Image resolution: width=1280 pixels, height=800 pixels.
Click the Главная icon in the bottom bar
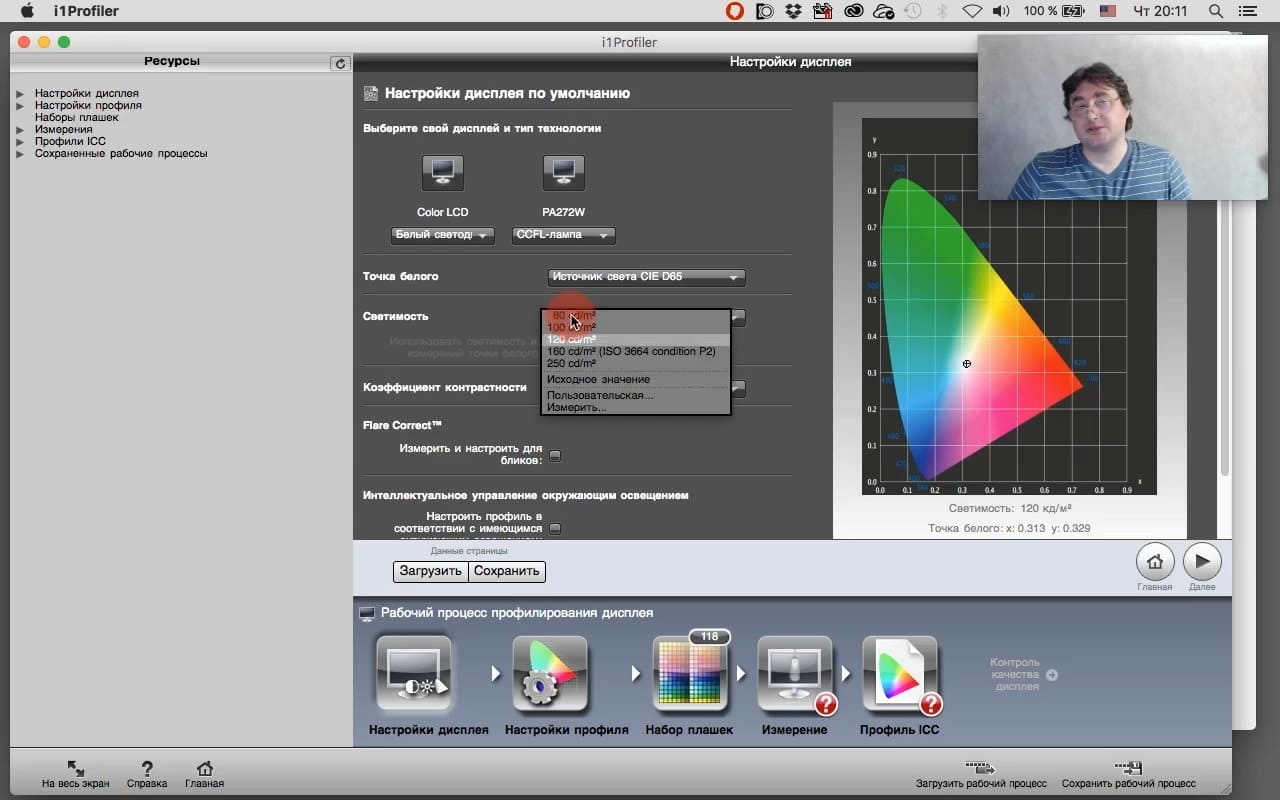click(205, 769)
